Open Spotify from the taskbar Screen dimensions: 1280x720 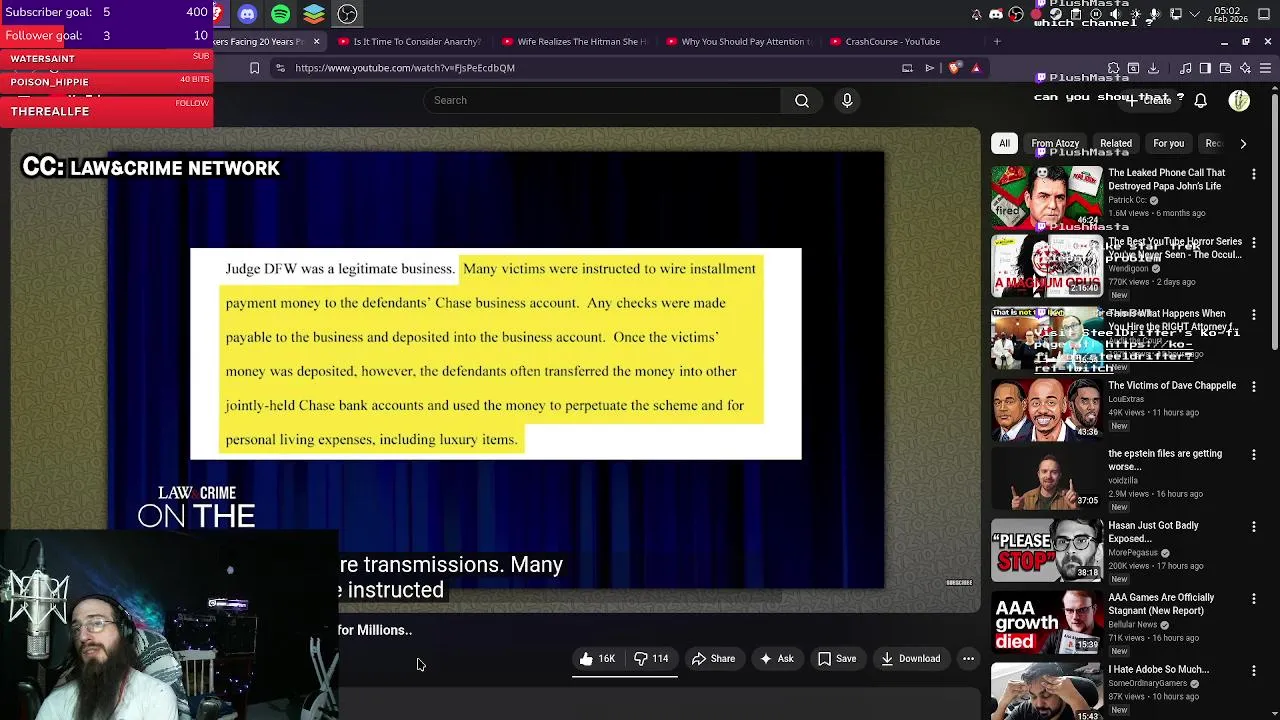tap(281, 14)
